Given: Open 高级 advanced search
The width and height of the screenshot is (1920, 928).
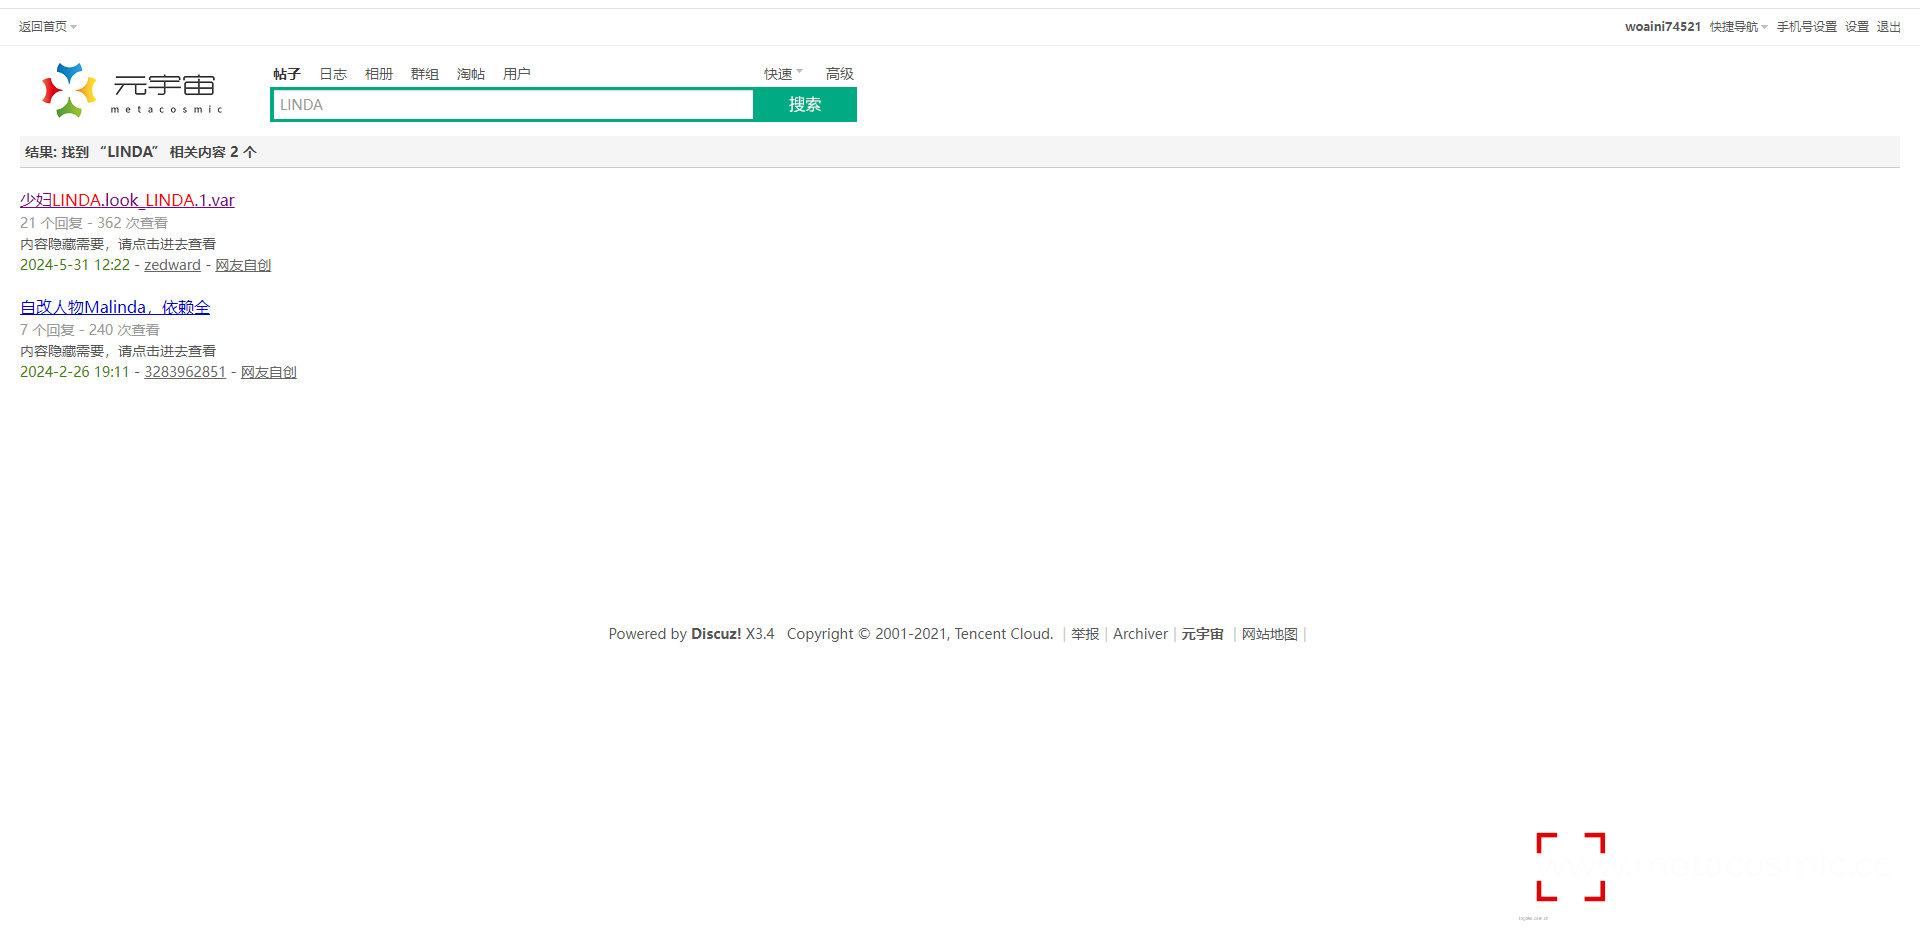Looking at the screenshot, I should (840, 74).
